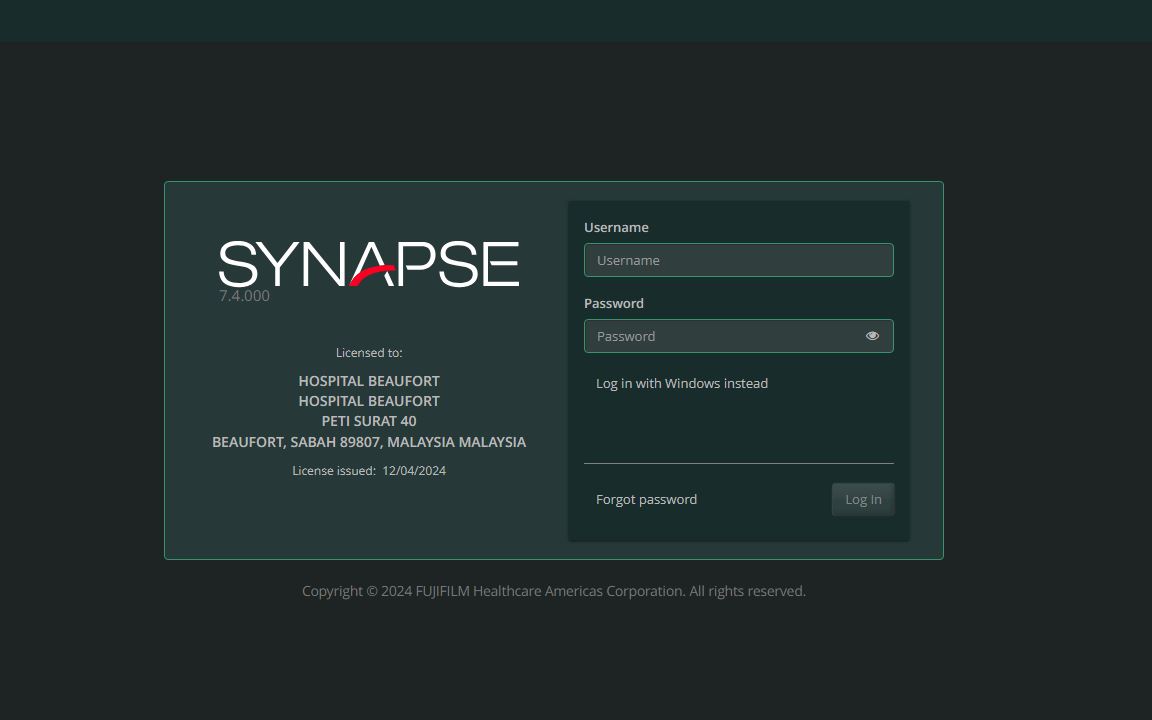Click the HOSPITAL BEAUFORT license name
1152x720 pixels.
pos(368,381)
